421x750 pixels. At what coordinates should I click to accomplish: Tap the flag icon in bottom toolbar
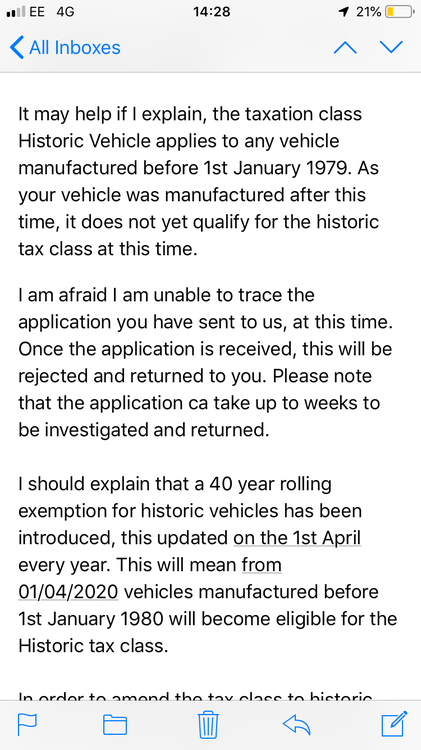tap(27, 724)
